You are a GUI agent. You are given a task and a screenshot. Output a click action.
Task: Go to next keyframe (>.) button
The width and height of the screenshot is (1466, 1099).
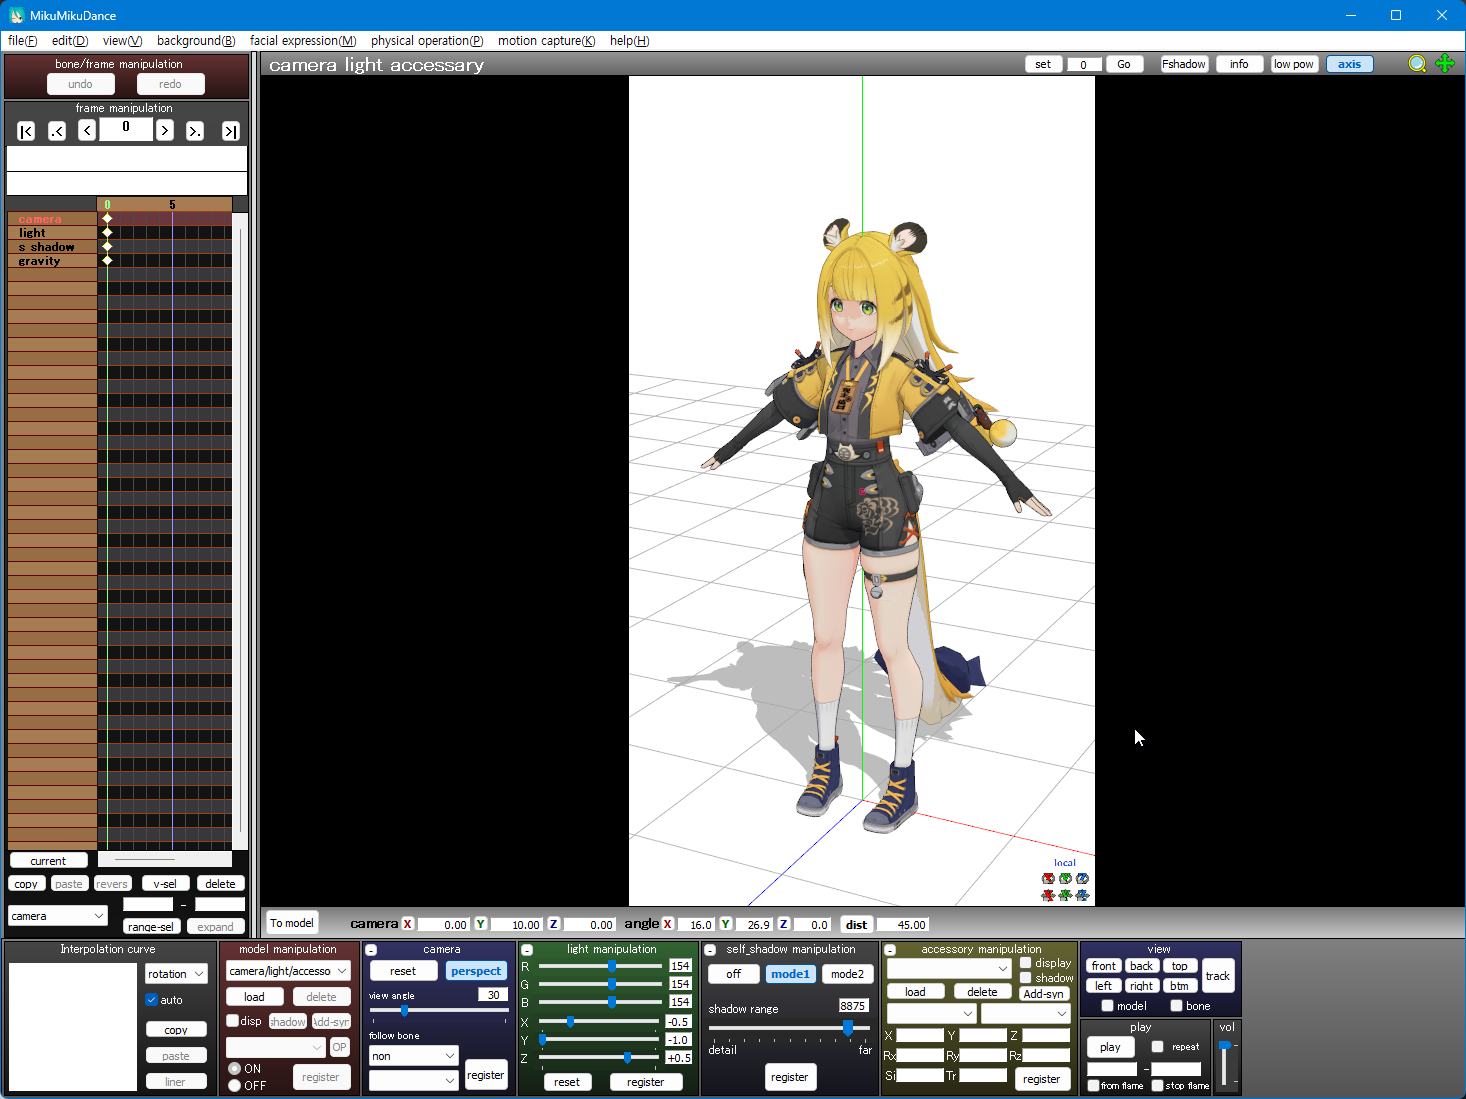click(x=195, y=131)
